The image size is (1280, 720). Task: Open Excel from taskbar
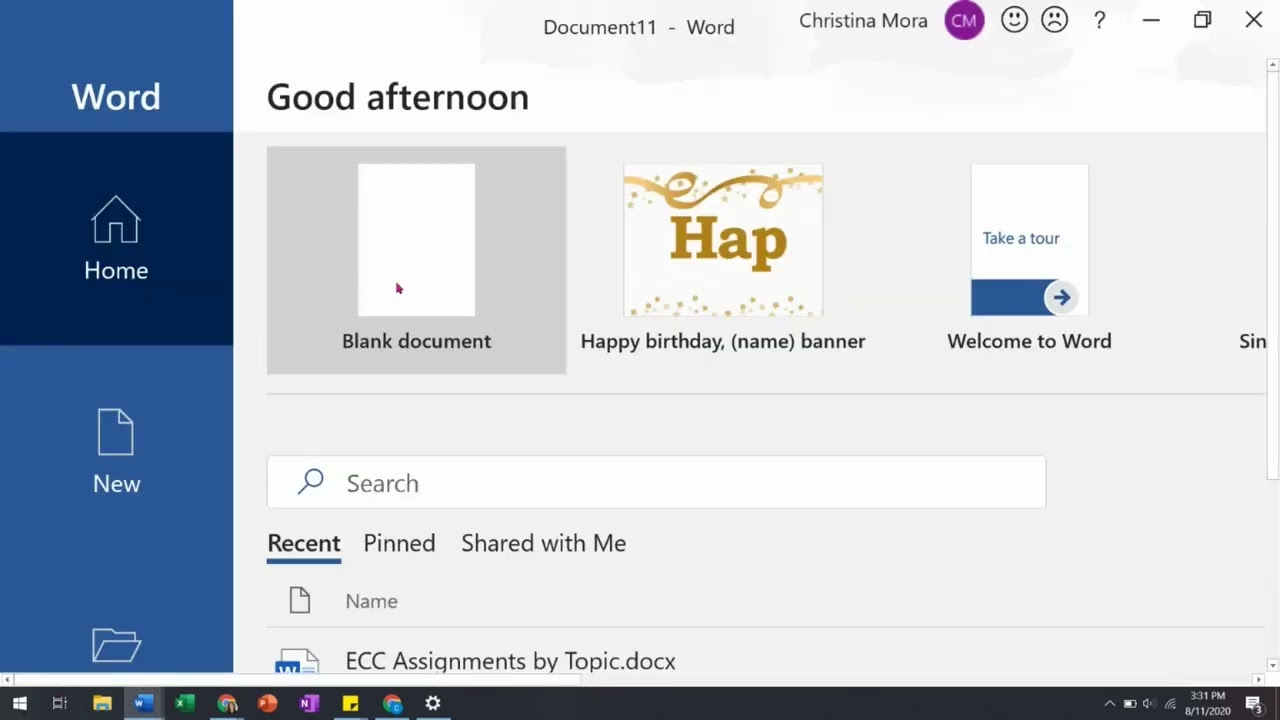[x=185, y=703]
